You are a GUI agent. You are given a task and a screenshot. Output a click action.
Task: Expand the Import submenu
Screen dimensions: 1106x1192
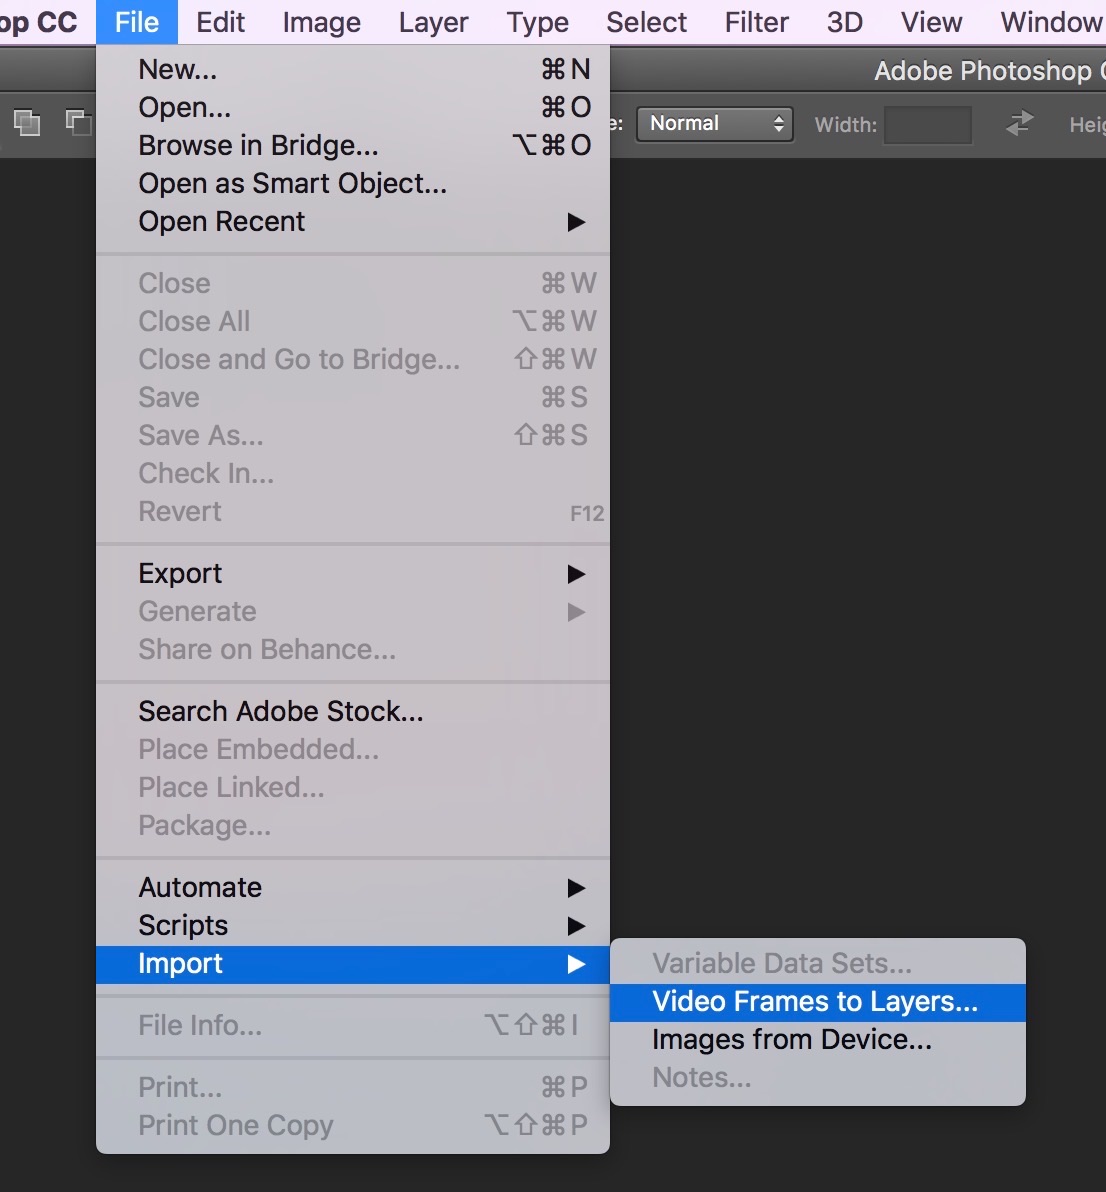click(353, 964)
